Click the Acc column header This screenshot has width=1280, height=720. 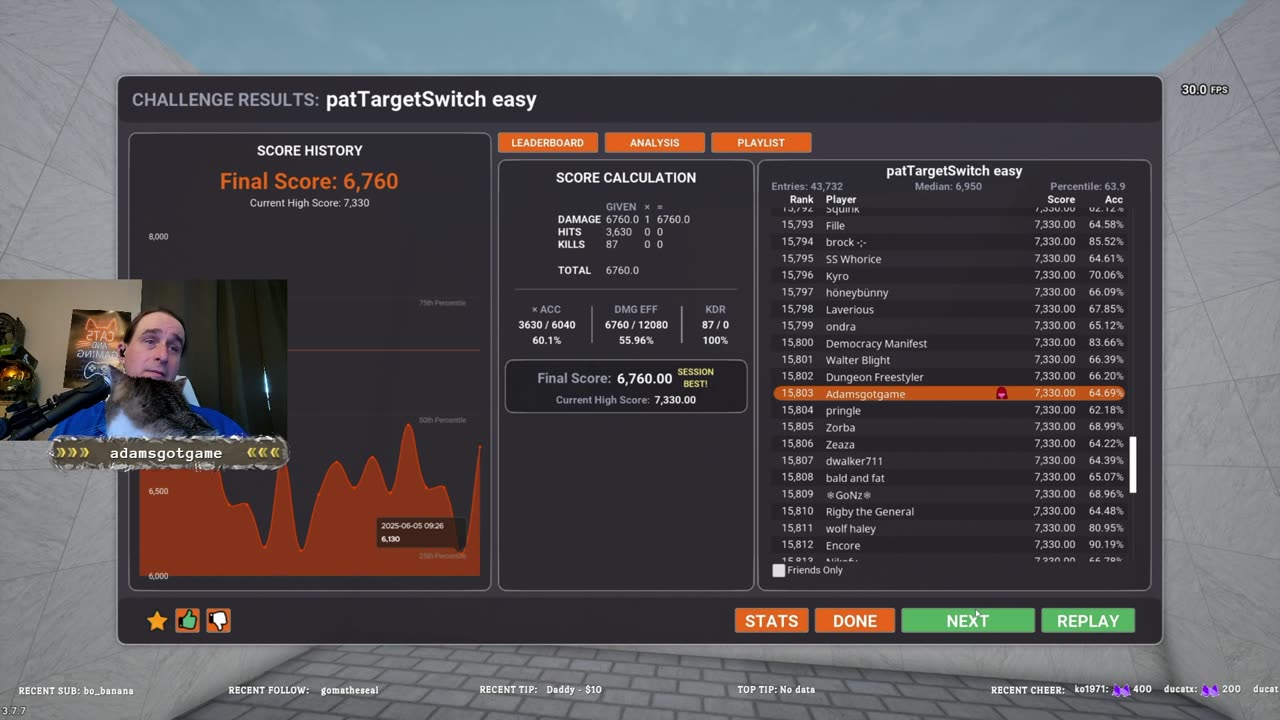tap(1113, 200)
